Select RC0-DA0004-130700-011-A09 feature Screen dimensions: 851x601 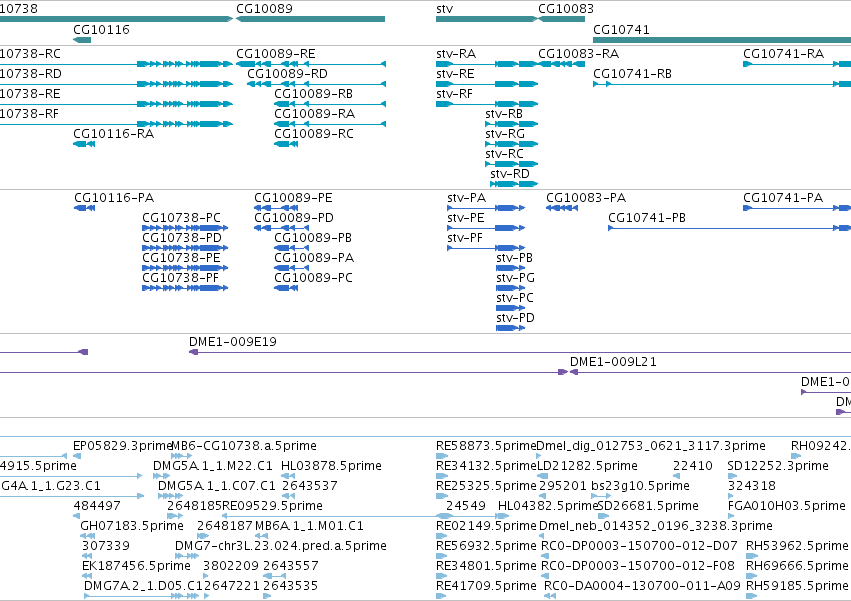tap(550, 596)
